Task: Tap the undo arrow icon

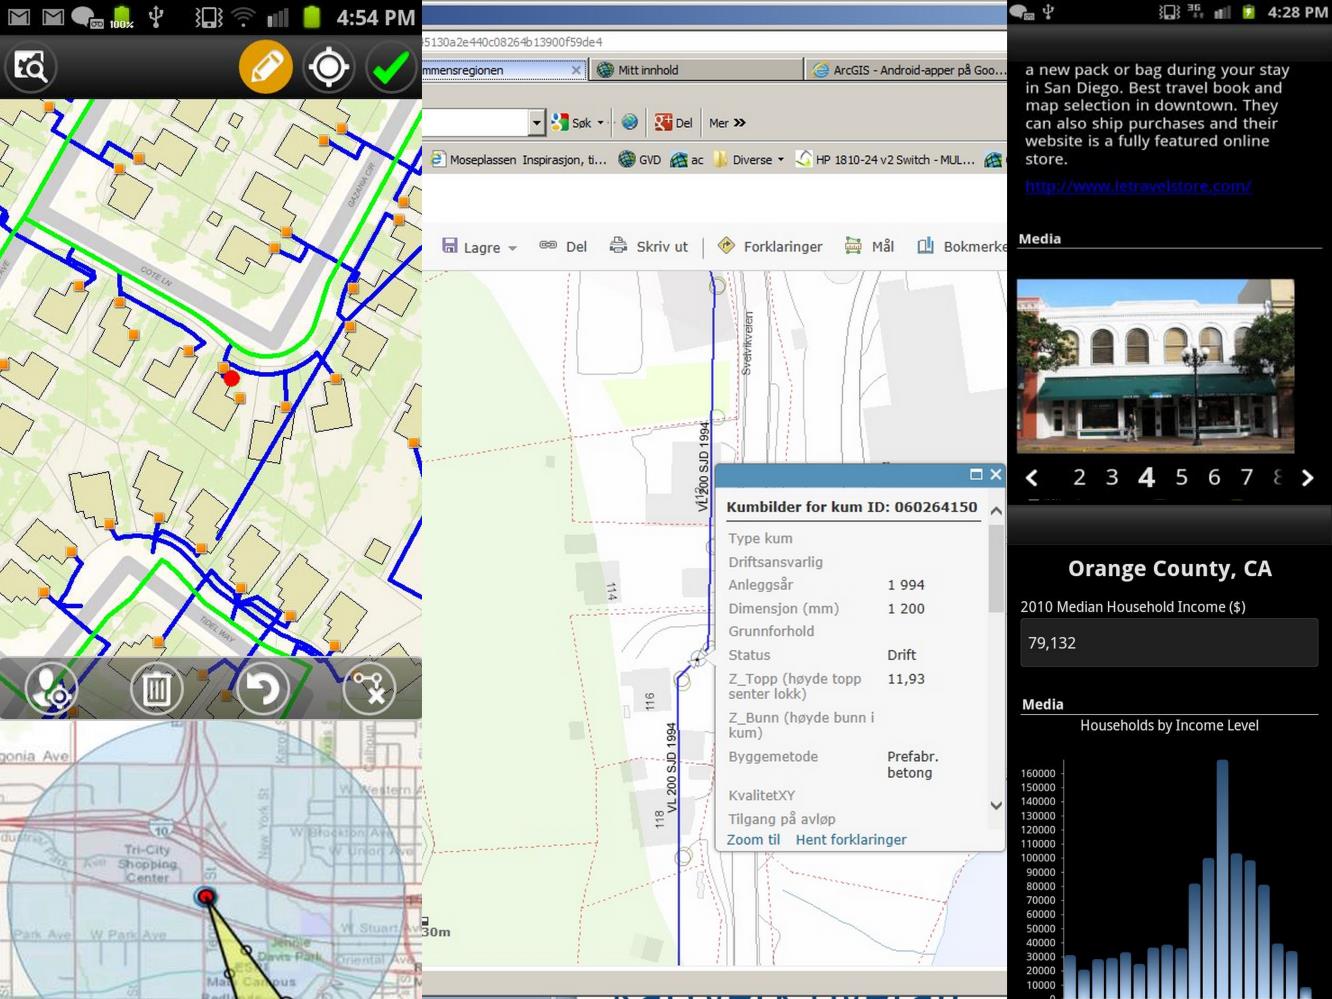Action: pyautogui.click(x=263, y=688)
